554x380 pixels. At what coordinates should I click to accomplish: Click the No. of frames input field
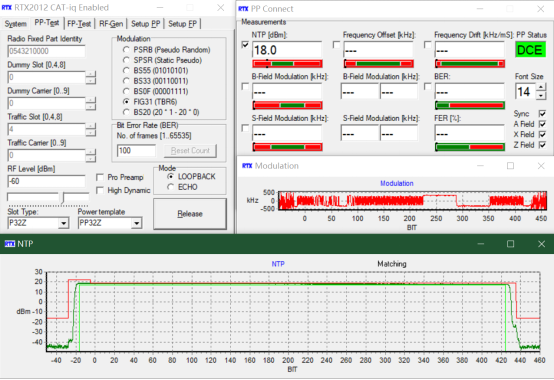click(x=136, y=151)
